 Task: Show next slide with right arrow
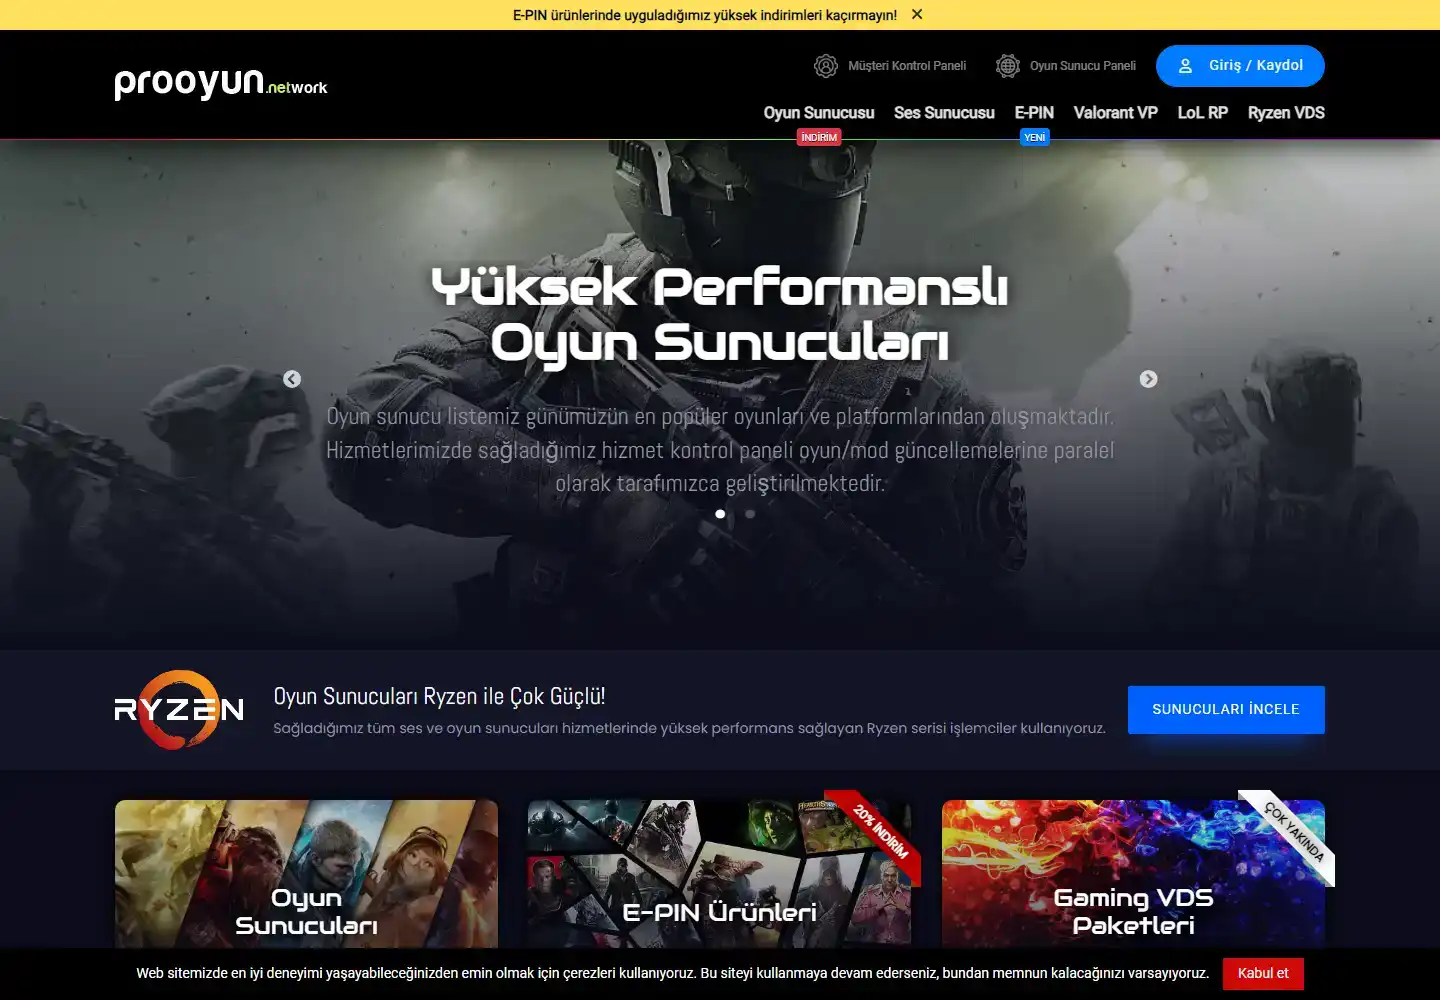pos(1148,379)
